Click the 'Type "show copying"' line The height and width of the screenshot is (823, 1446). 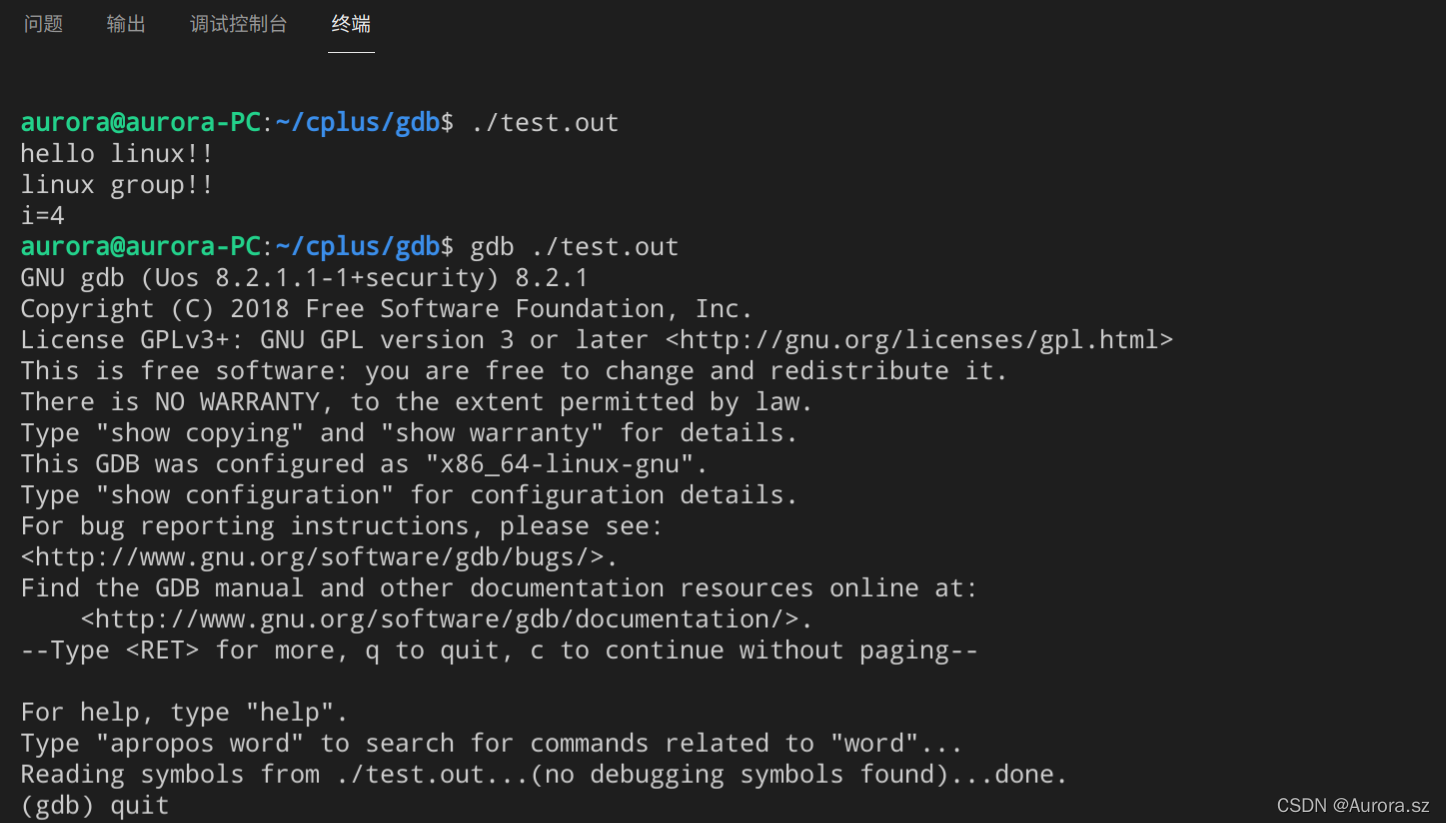pos(409,433)
